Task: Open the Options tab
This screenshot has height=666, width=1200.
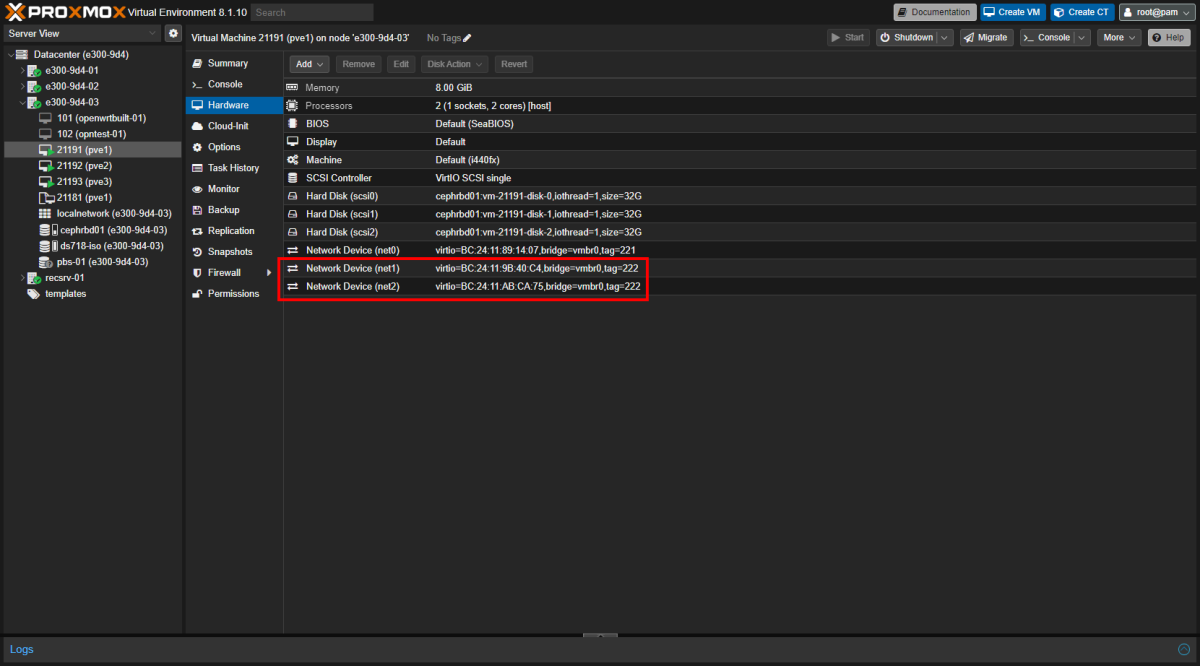Action: click(x=234, y=147)
